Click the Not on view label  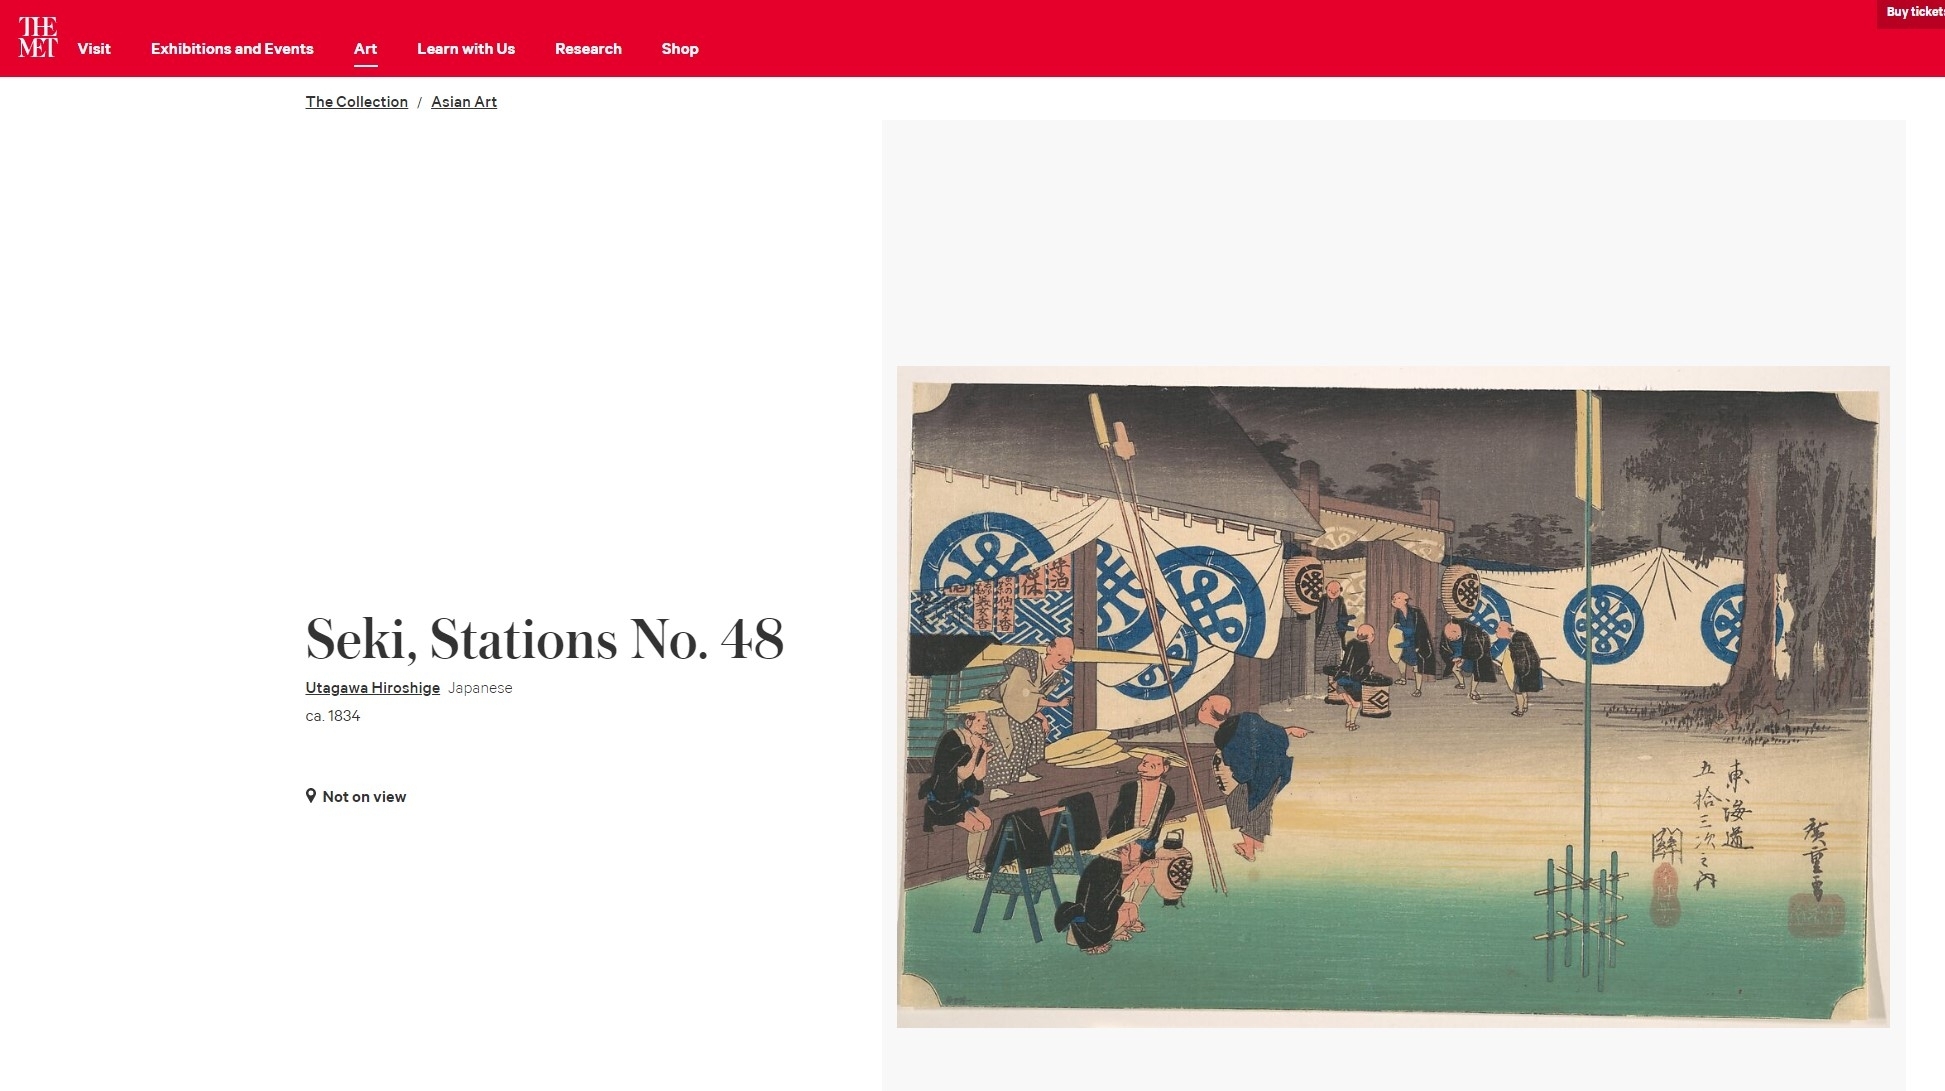pyautogui.click(x=364, y=797)
